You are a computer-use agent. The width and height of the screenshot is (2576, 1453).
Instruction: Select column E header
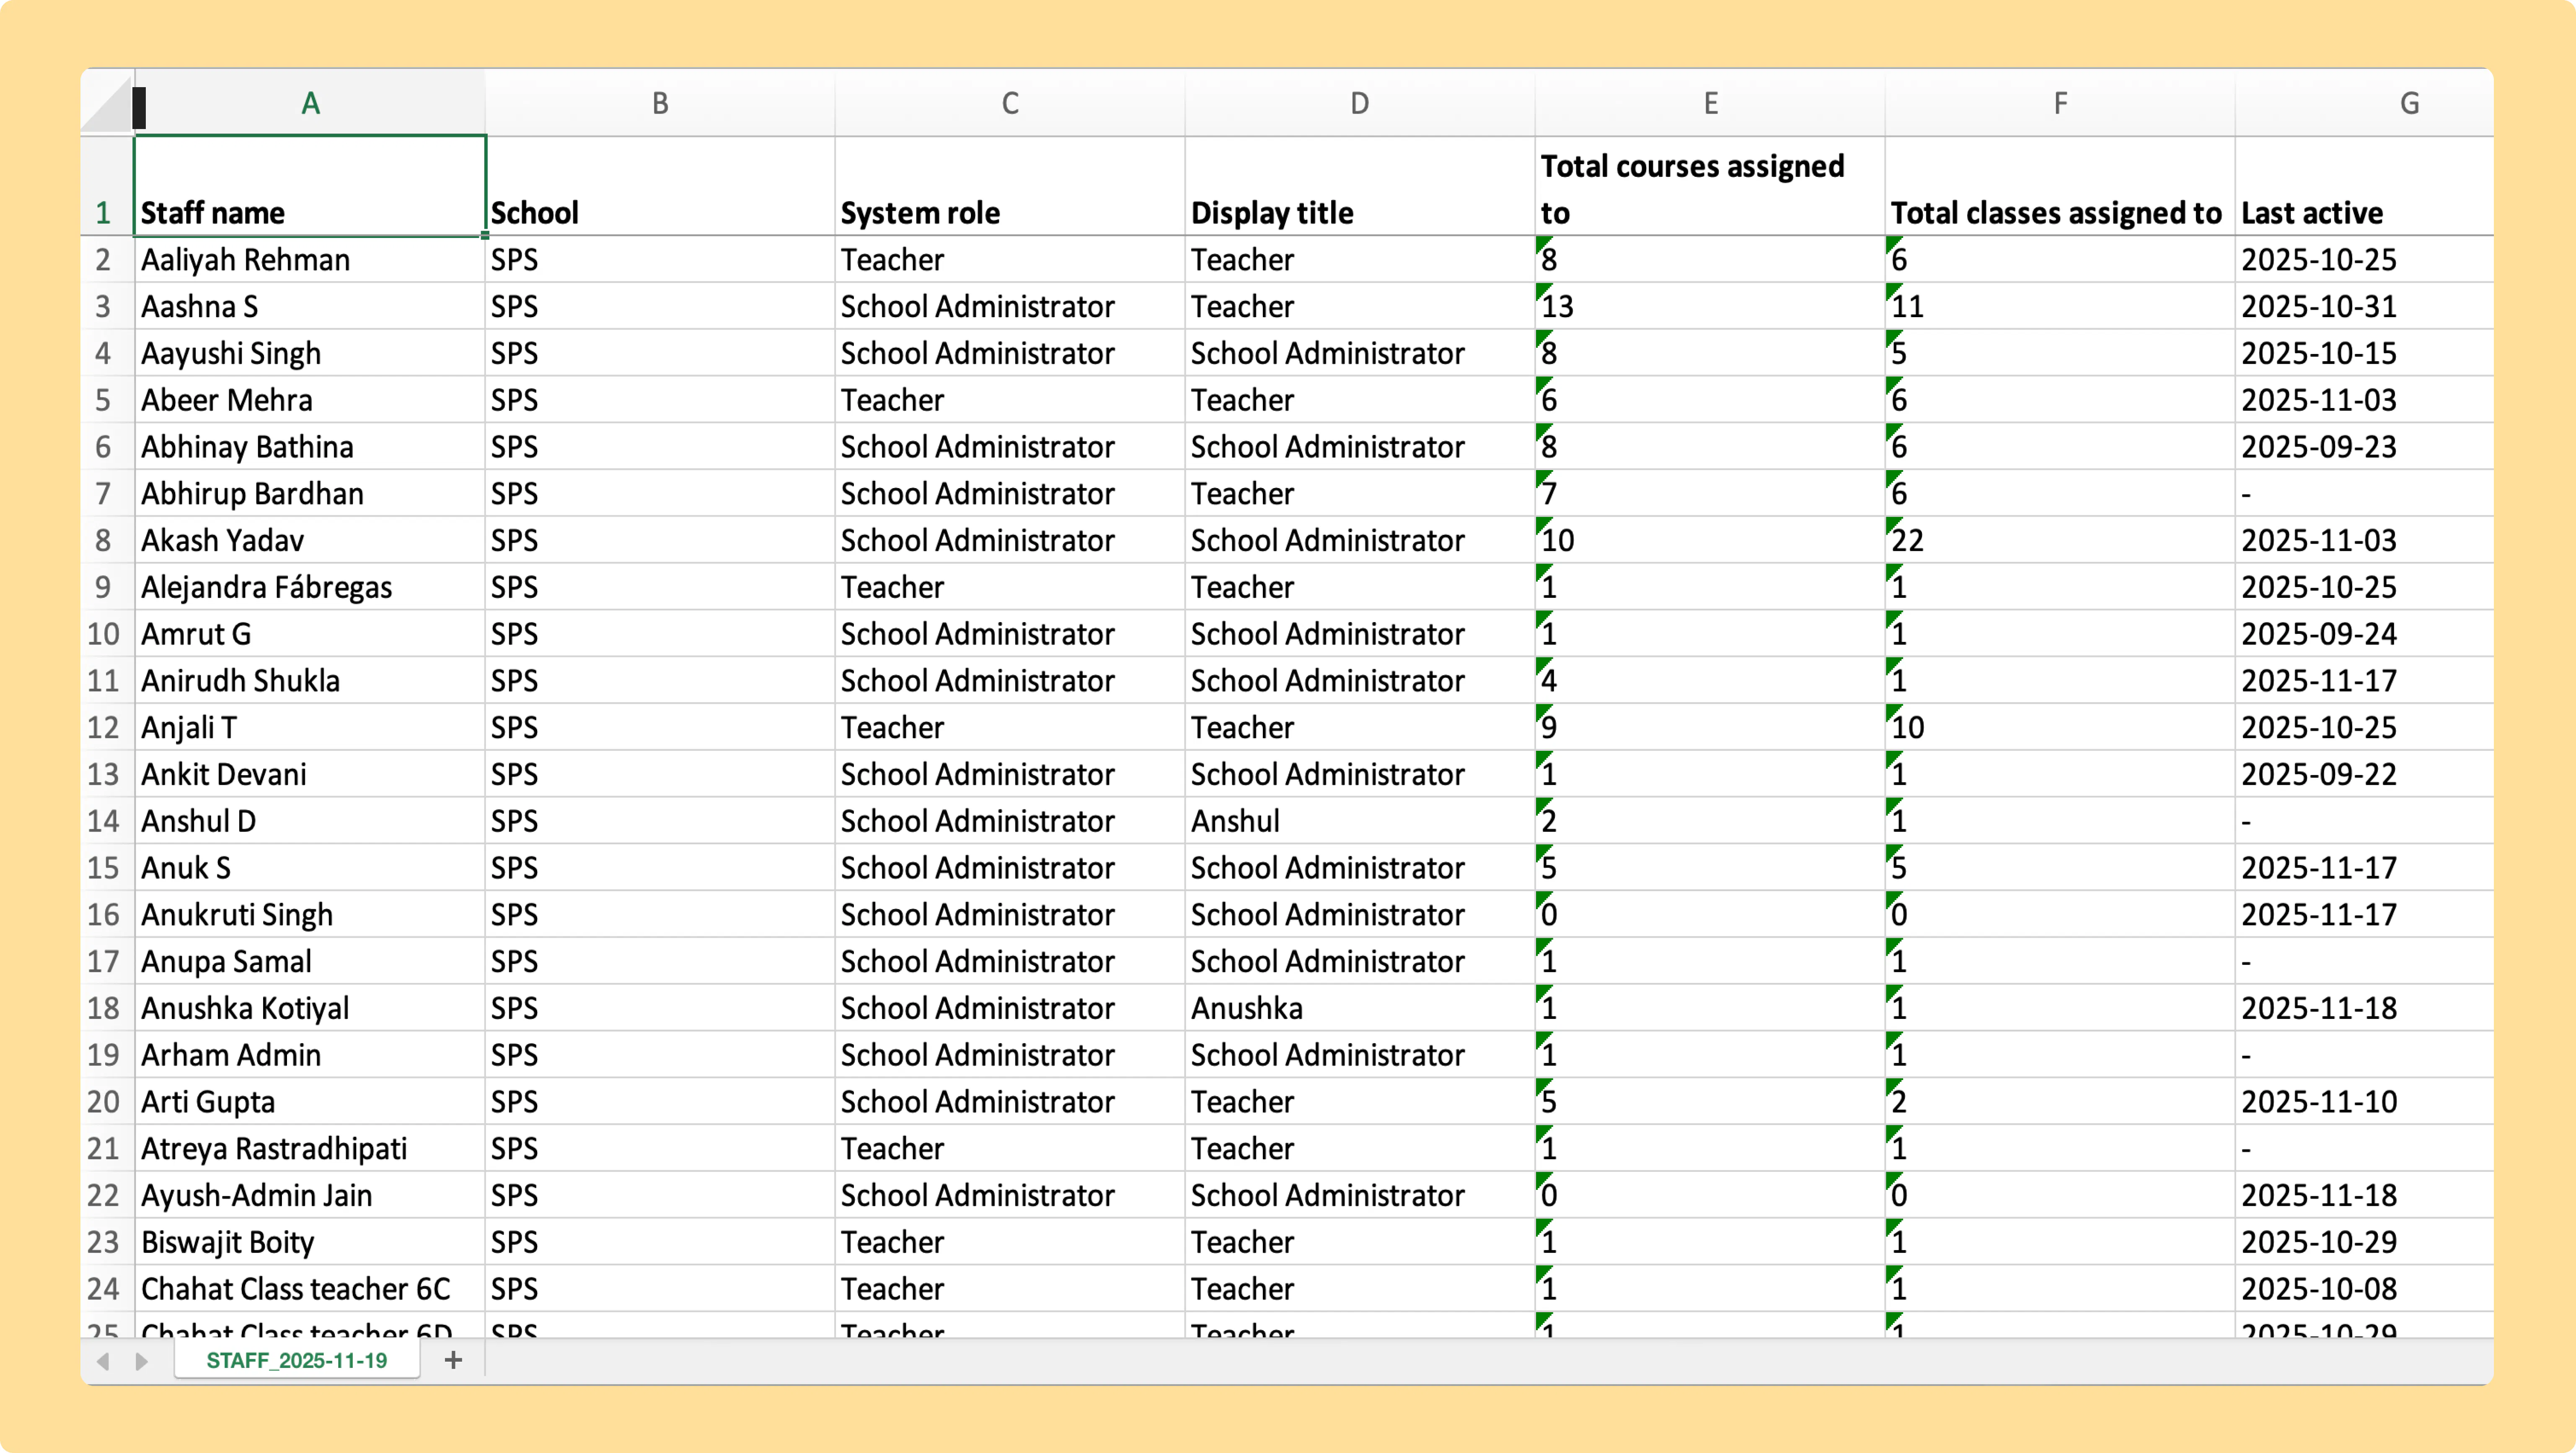tap(1710, 103)
